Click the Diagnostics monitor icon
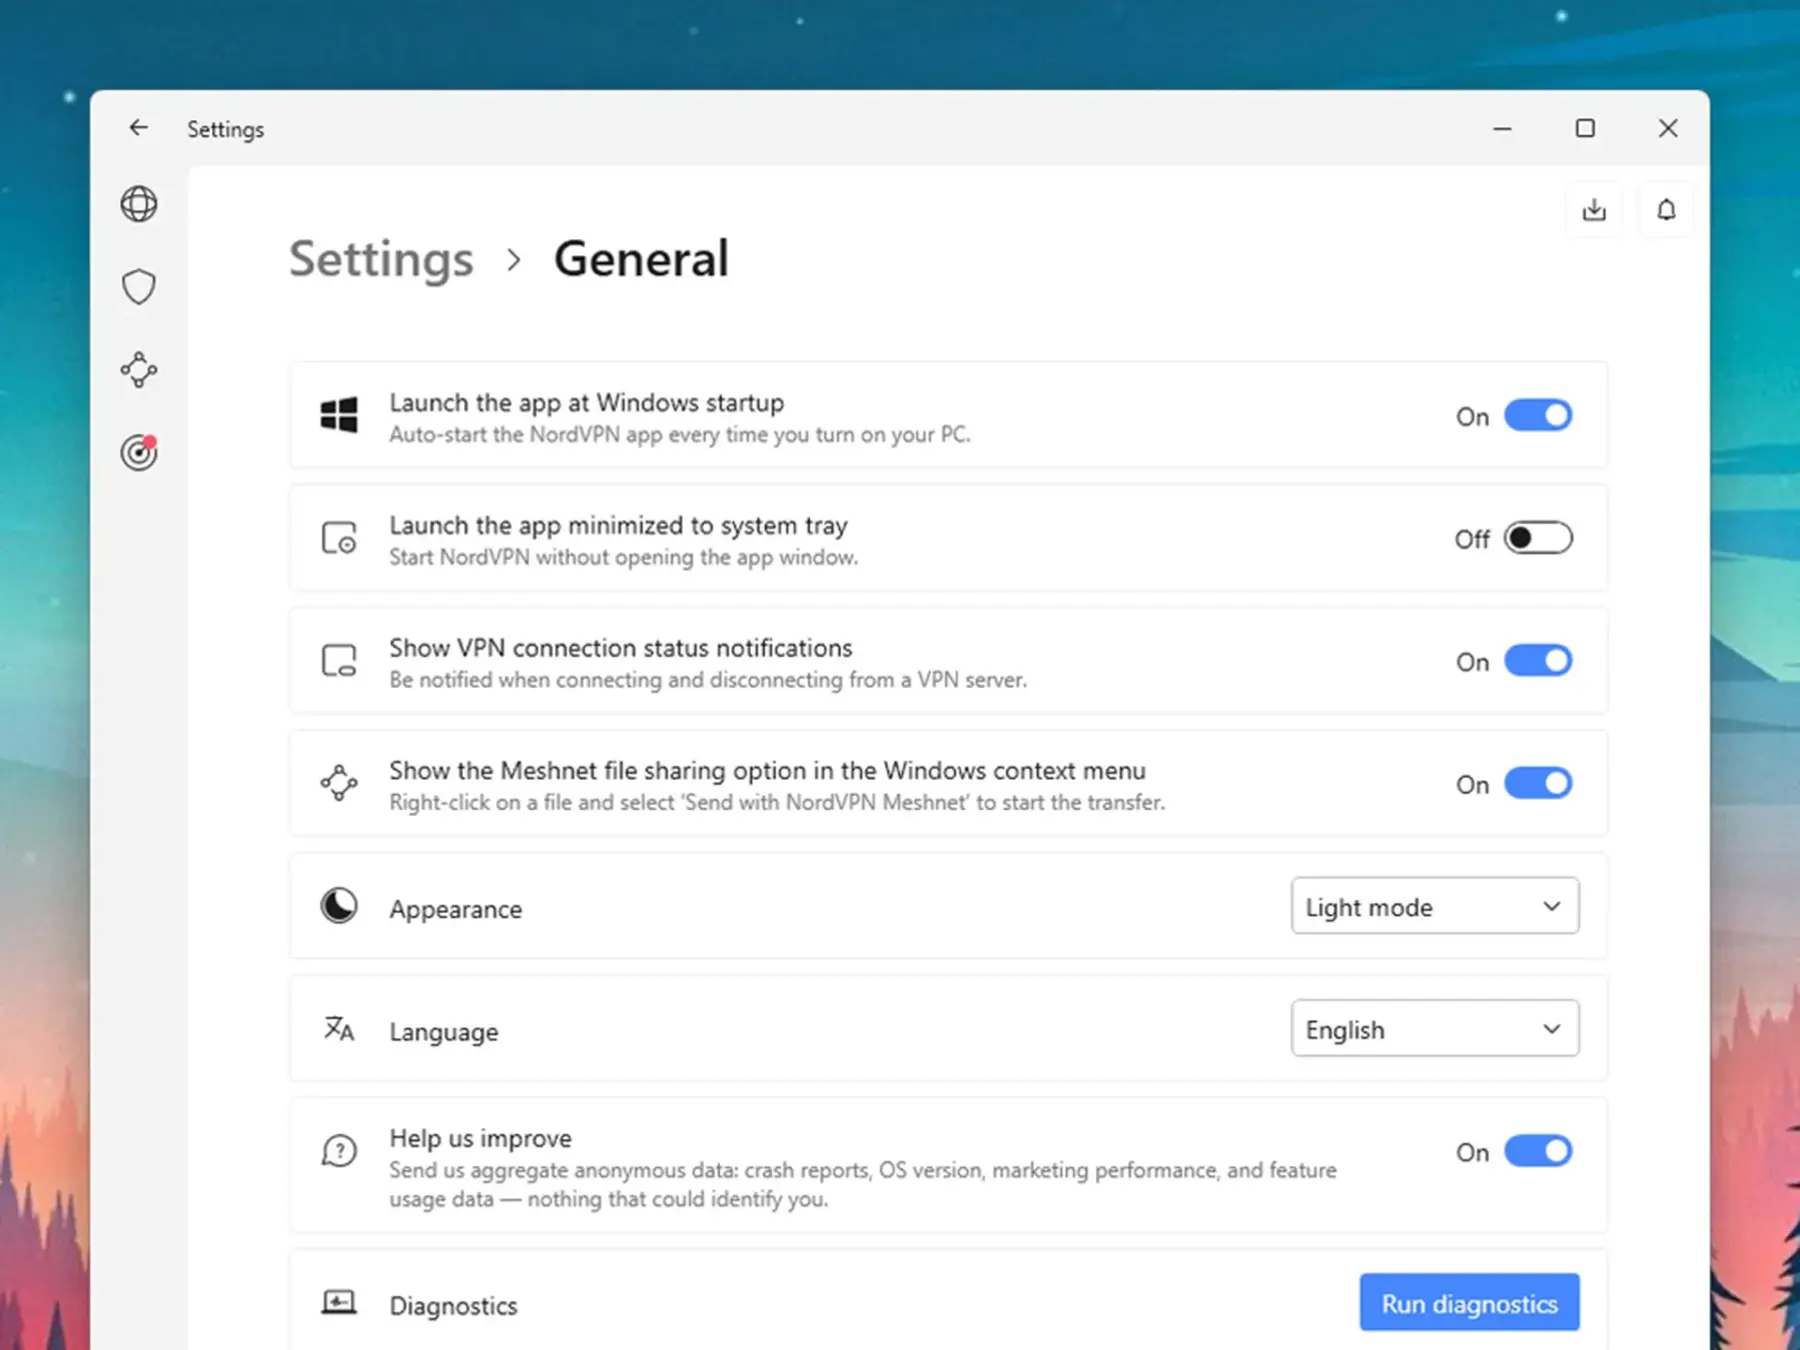Image resolution: width=1800 pixels, height=1350 pixels. (339, 1302)
